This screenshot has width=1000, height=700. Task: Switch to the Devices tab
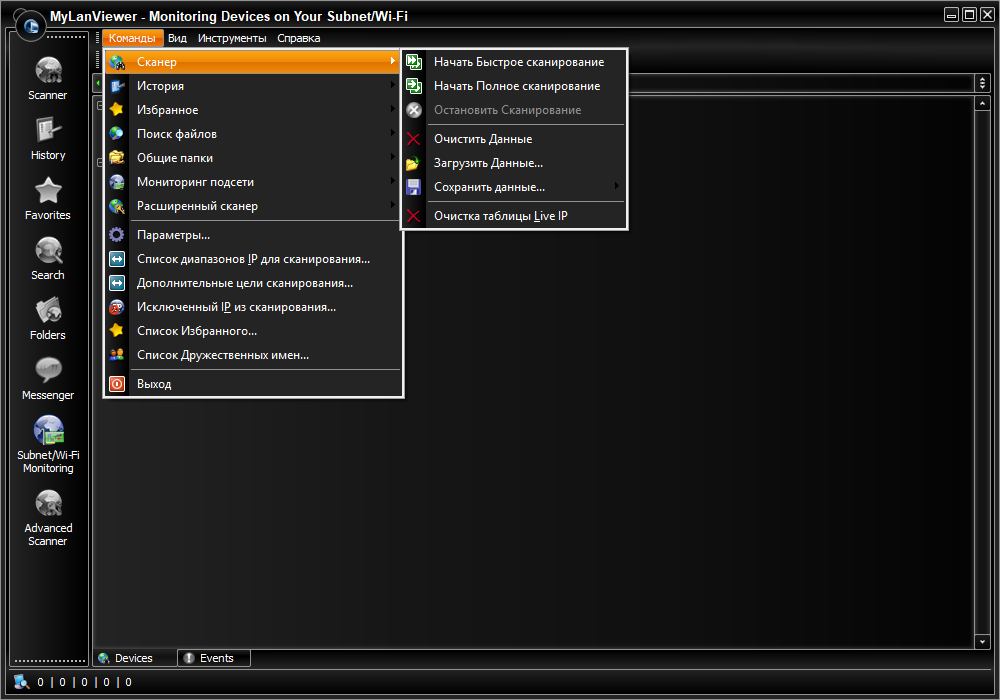pyautogui.click(x=135, y=658)
